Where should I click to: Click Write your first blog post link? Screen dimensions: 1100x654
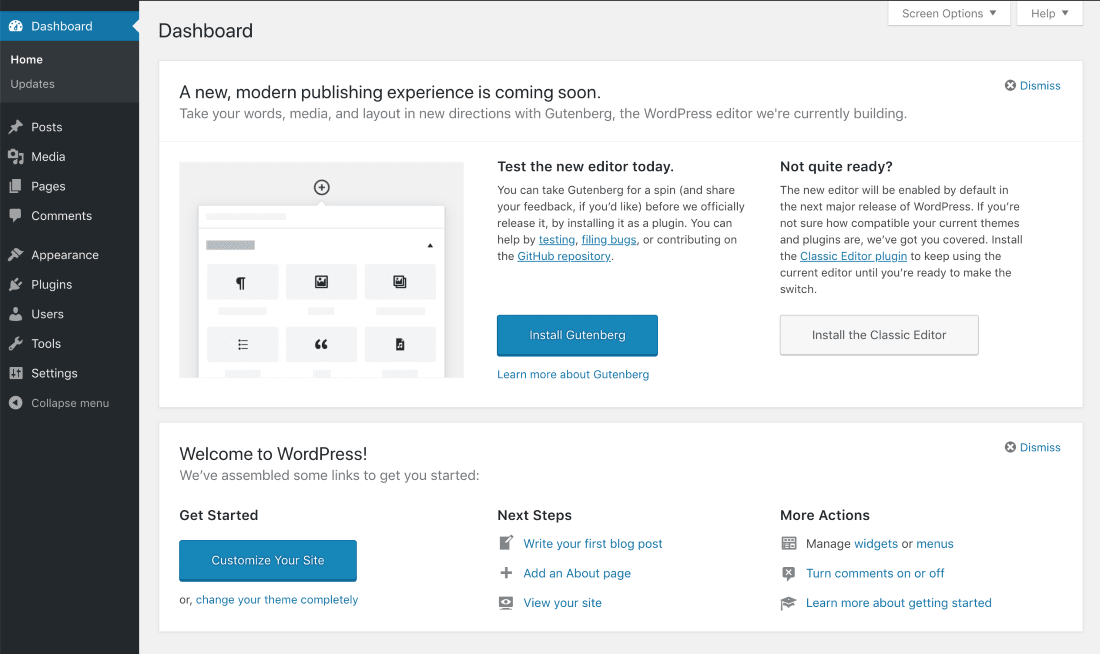[x=593, y=543]
